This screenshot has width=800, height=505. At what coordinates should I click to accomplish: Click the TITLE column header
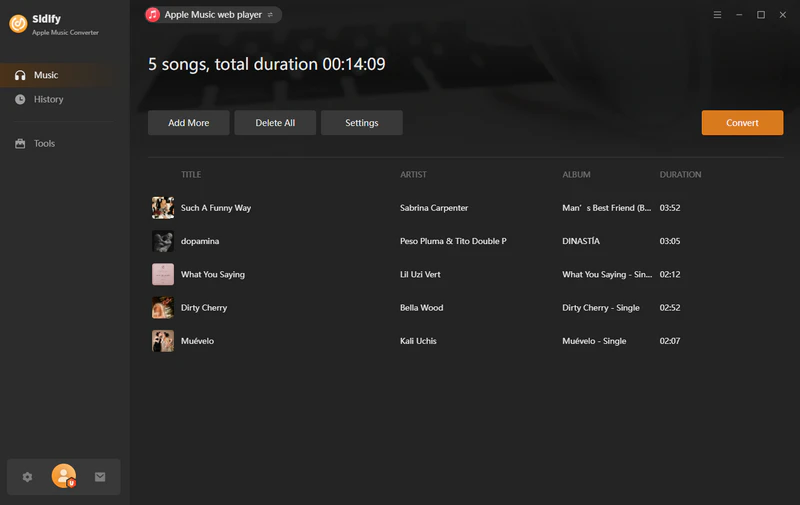click(191, 174)
